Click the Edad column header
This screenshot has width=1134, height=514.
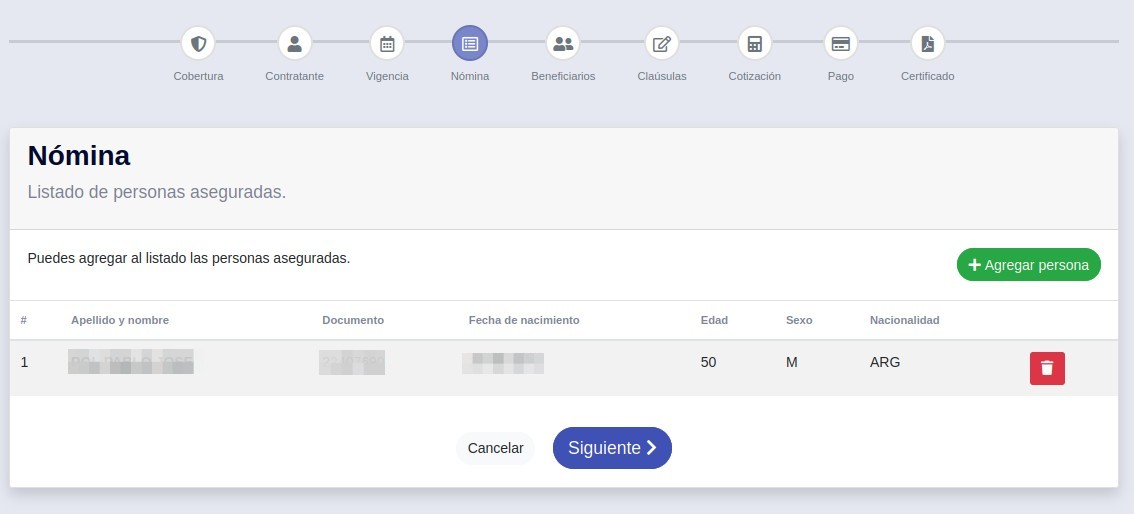(x=714, y=320)
